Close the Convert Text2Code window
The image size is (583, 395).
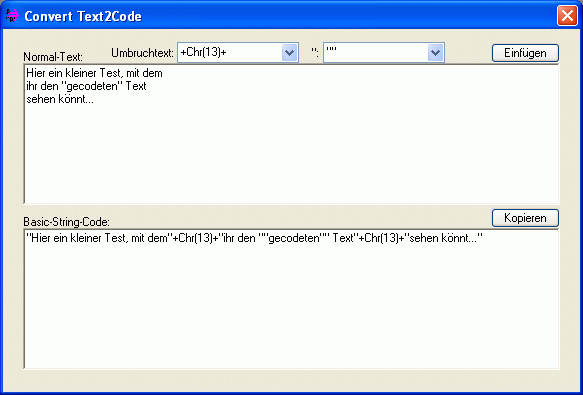pos(567,16)
